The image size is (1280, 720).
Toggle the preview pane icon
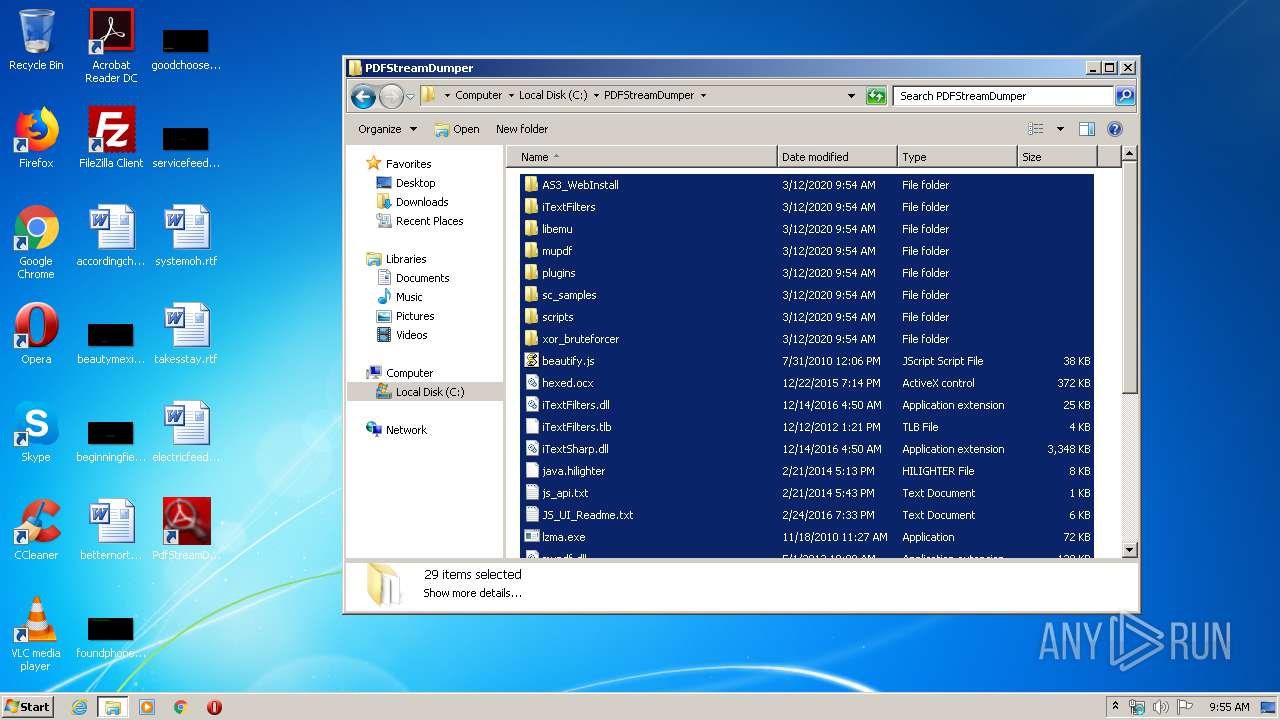click(x=1087, y=129)
